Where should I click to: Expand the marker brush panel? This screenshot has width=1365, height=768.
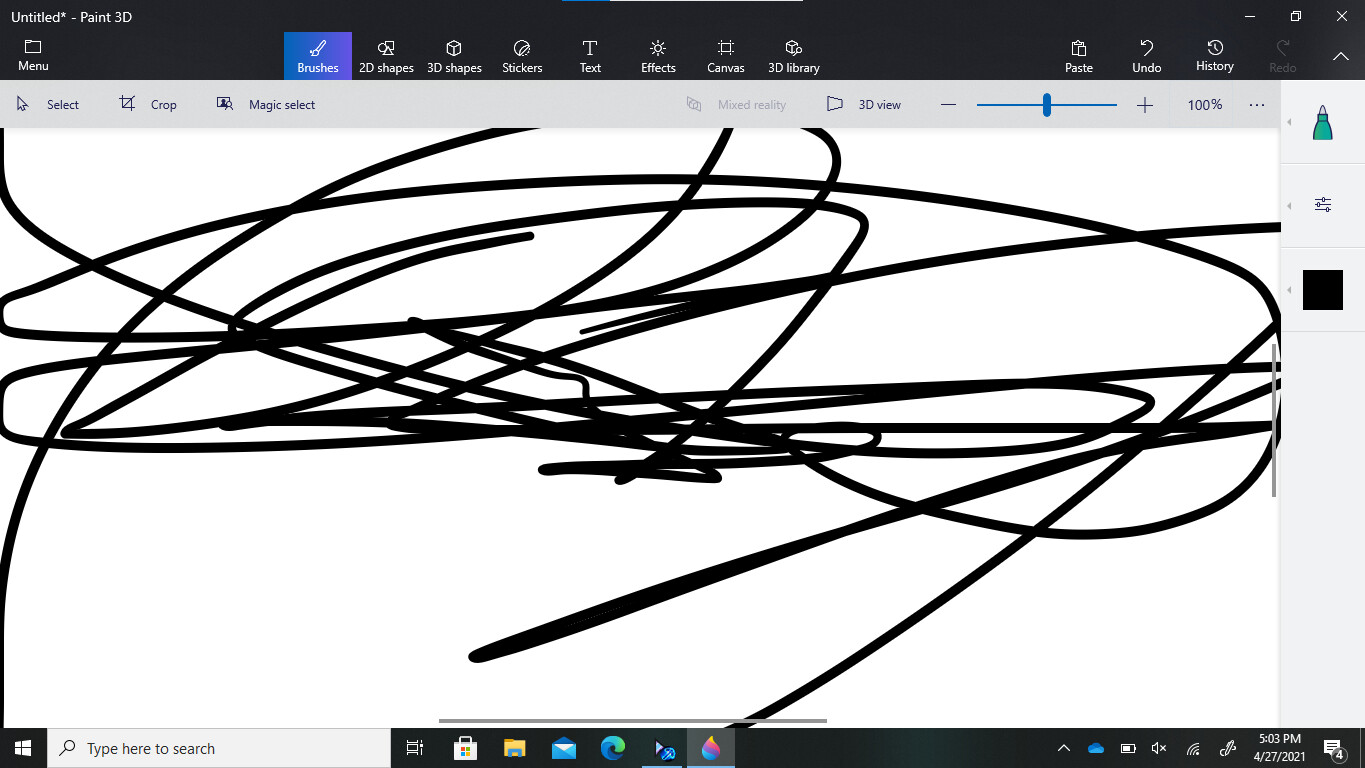pyautogui.click(x=1322, y=122)
